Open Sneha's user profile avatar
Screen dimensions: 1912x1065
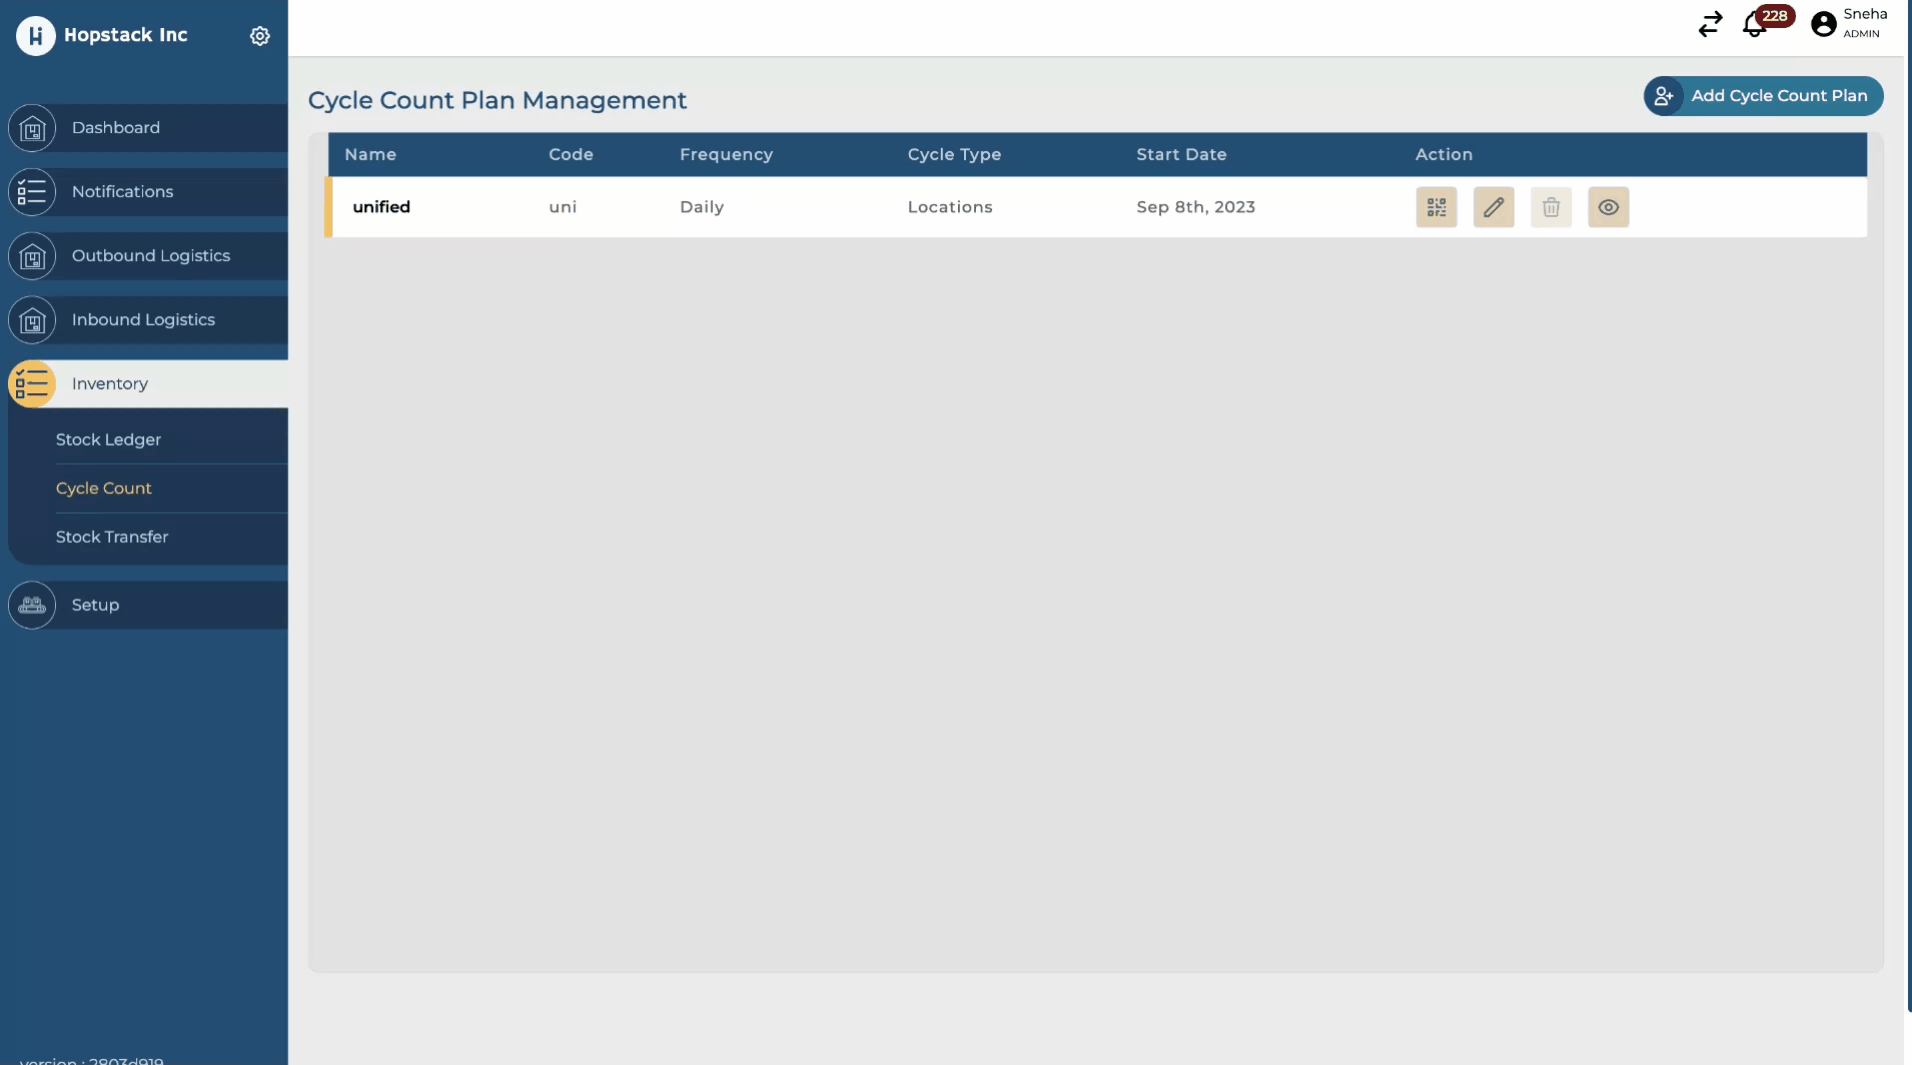[1824, 24]
